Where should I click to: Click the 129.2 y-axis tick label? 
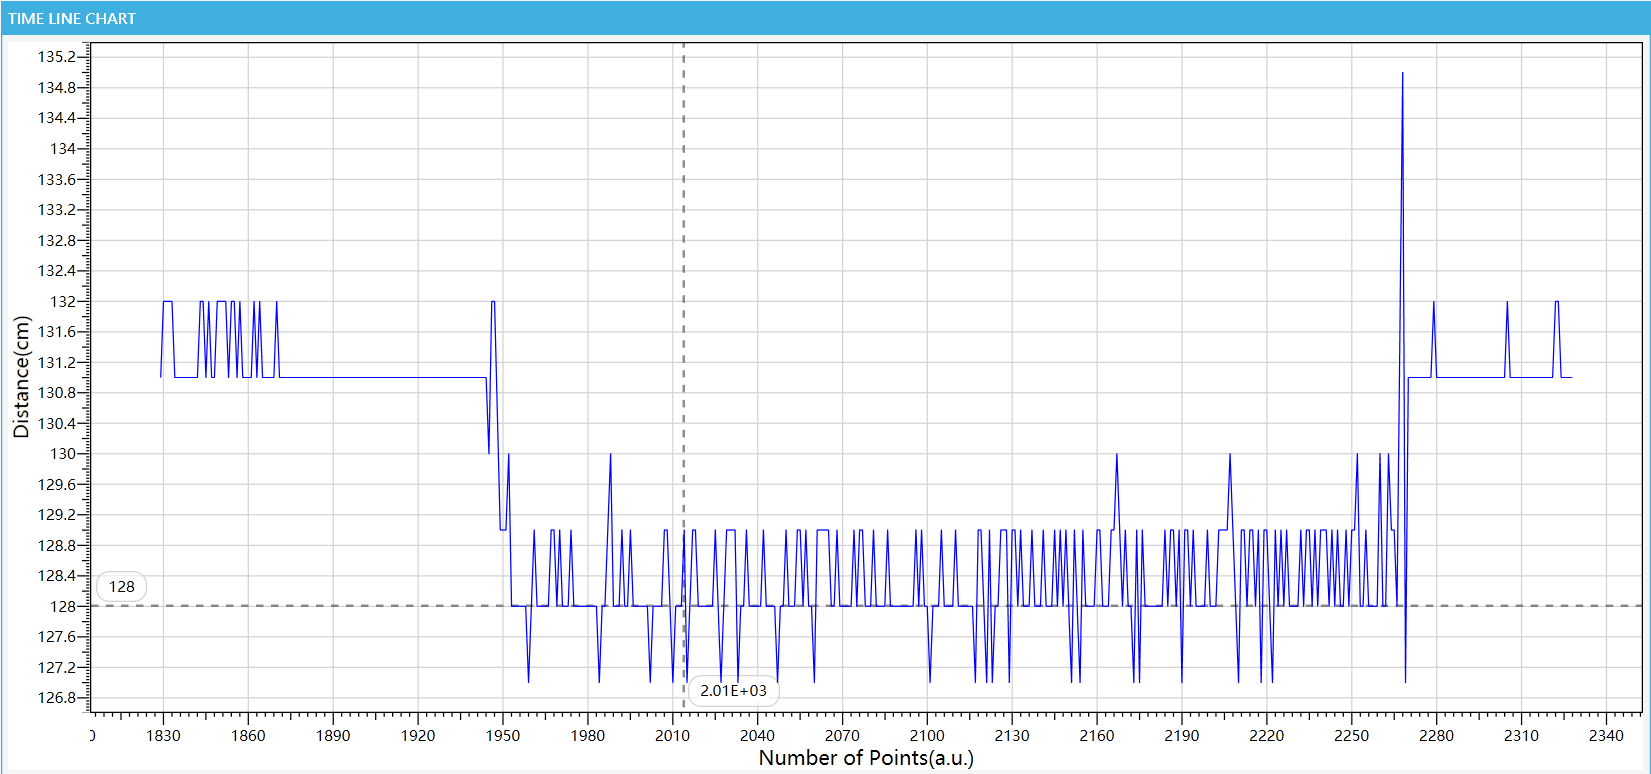tap(57, 515)
